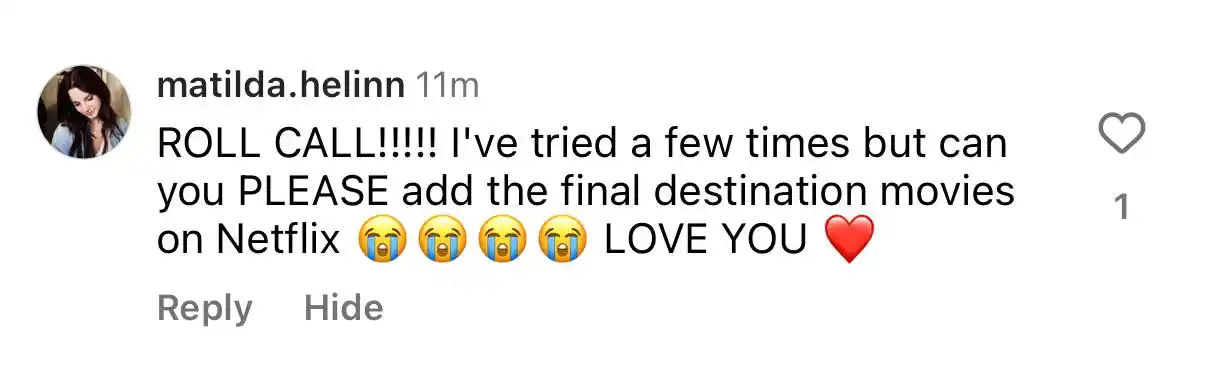Click the ROLL CALL!!!!! text
1206x382 pixels.
(x=298, y=145)
